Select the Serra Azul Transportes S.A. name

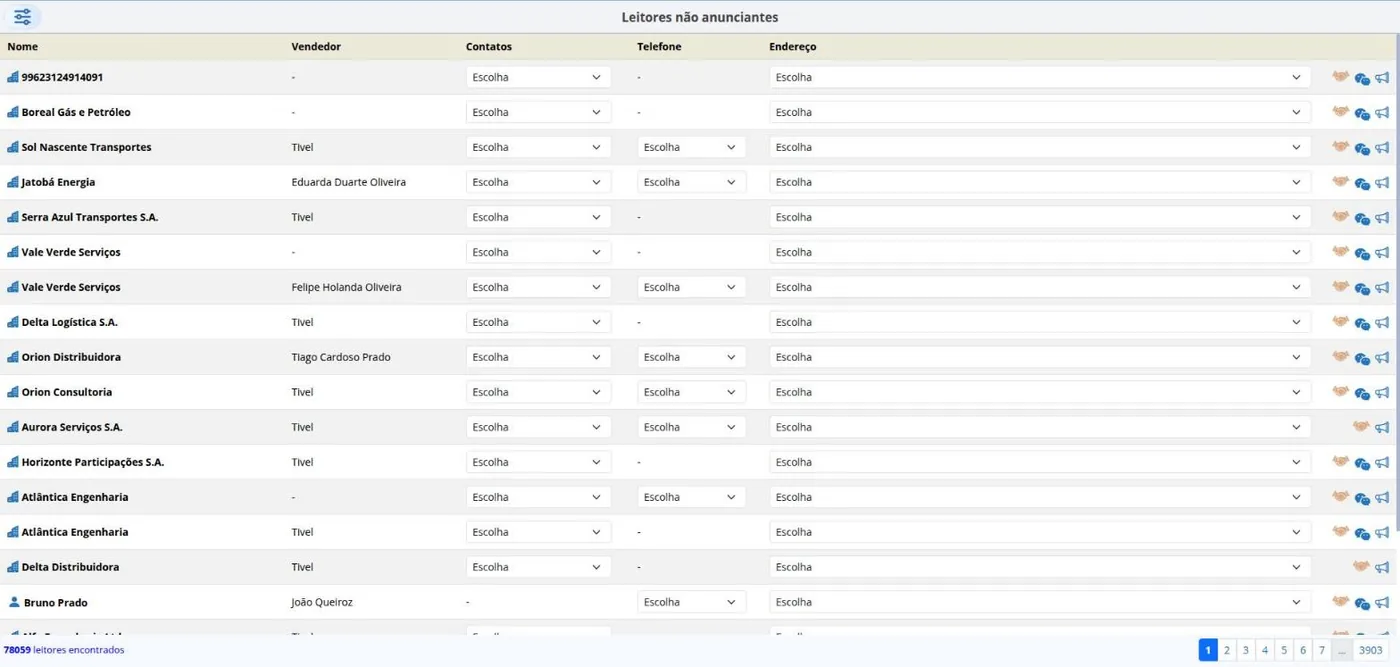click(90, 217)
